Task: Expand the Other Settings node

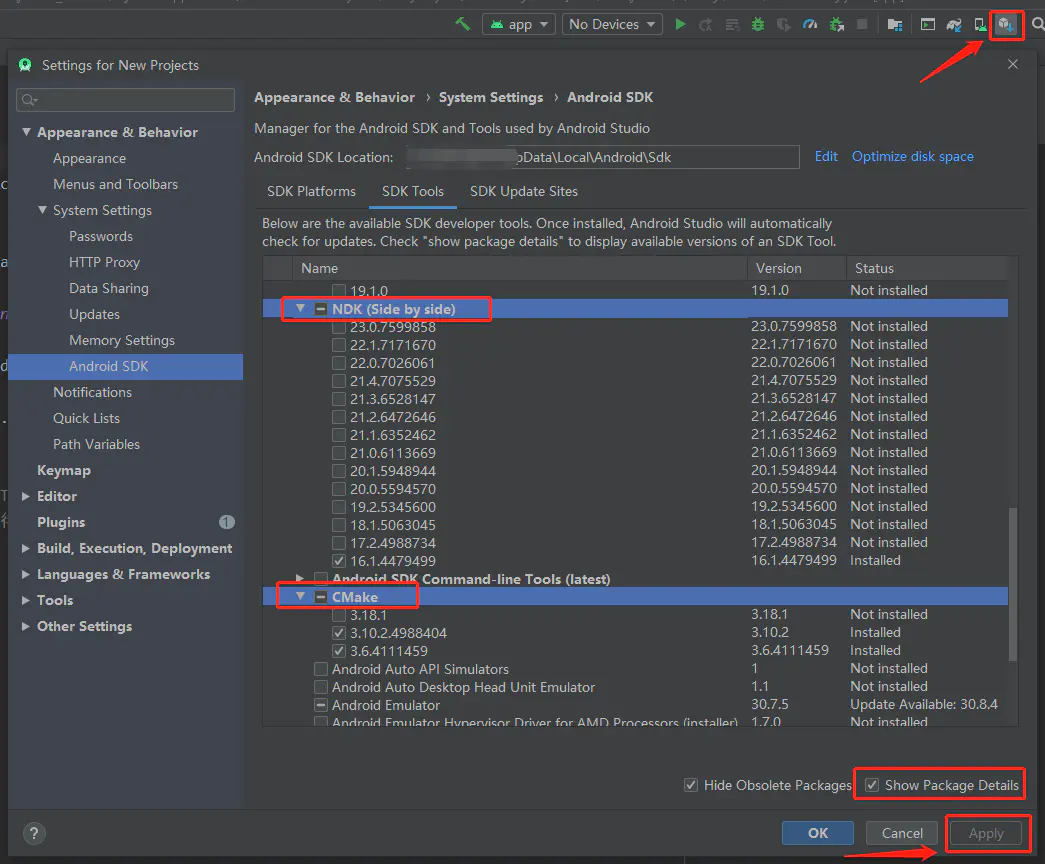Action: 26,626
